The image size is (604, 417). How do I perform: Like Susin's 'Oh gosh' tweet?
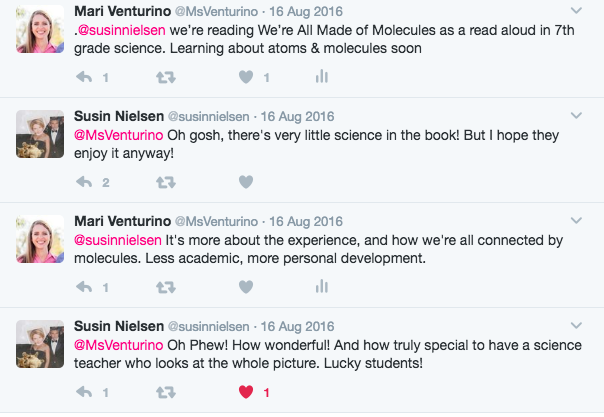tap(246, 182)
